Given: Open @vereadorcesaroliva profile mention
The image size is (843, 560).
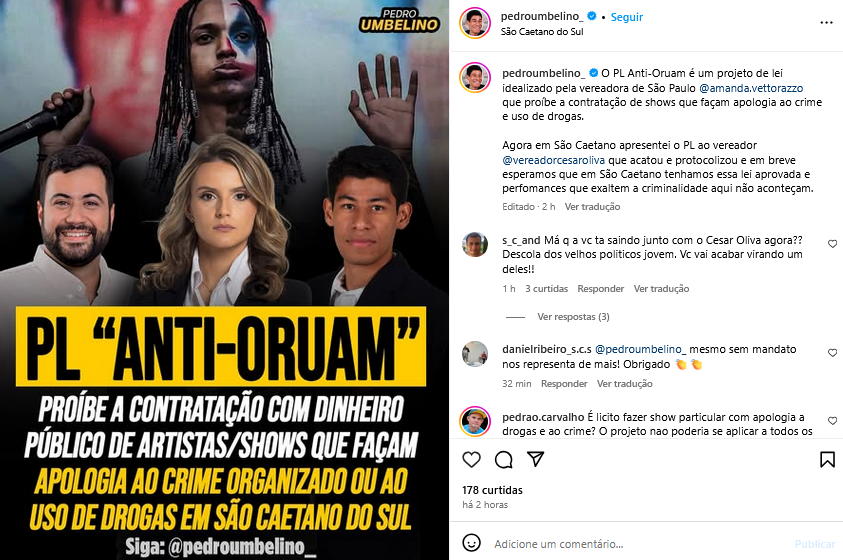Looking at the screenshot, I should [x=553, y=160].
